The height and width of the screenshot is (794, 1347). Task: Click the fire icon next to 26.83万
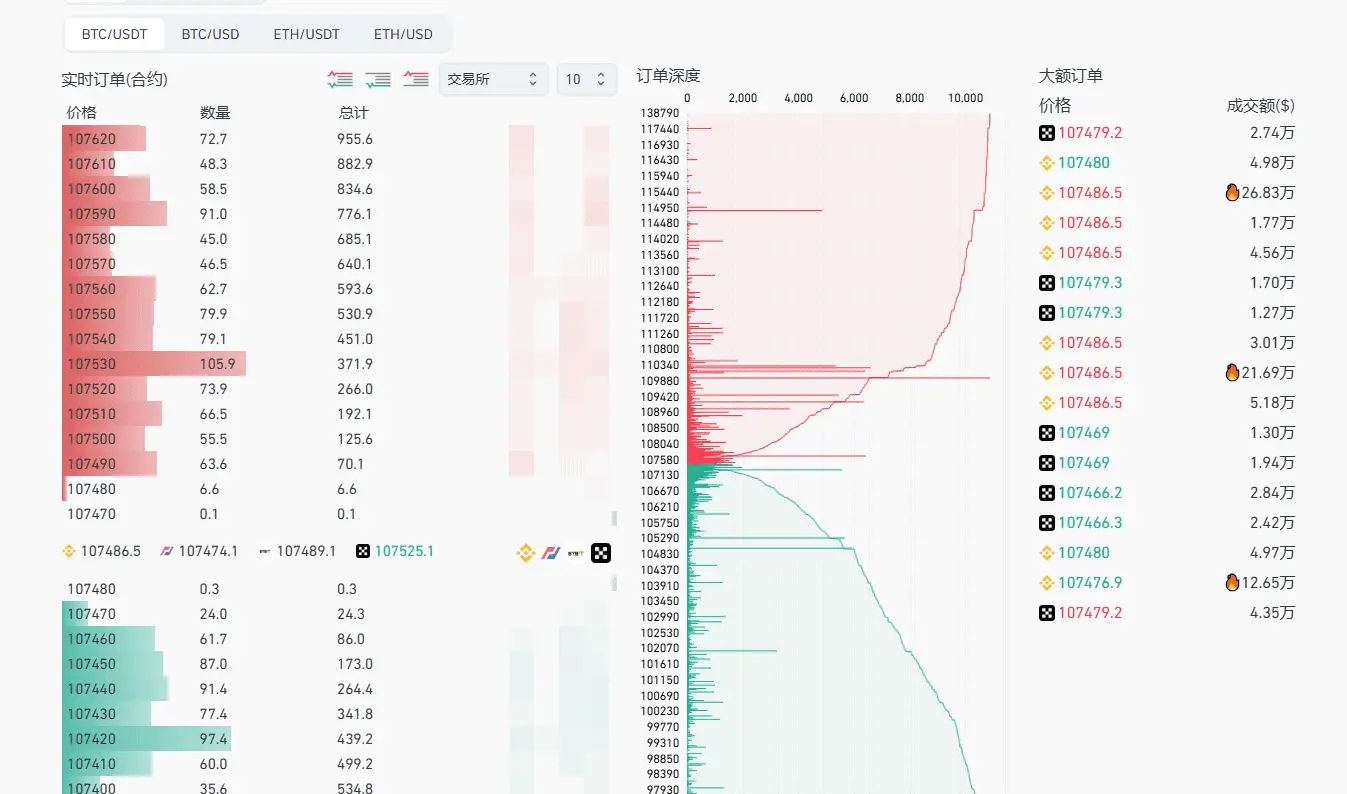1232,192
